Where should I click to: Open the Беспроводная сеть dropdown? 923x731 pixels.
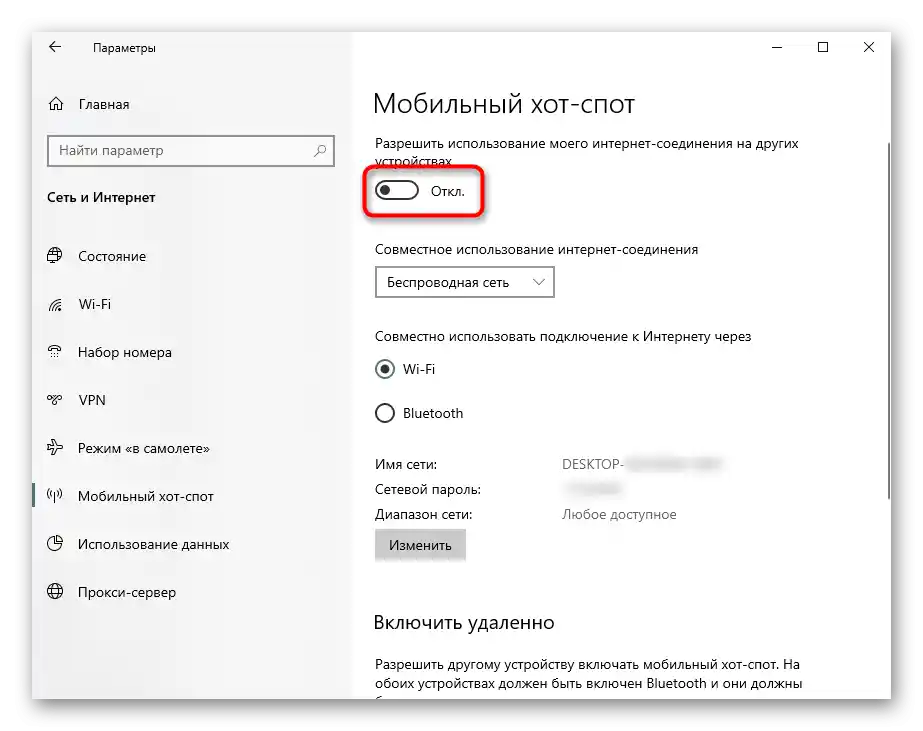click(x=464, y=282)
